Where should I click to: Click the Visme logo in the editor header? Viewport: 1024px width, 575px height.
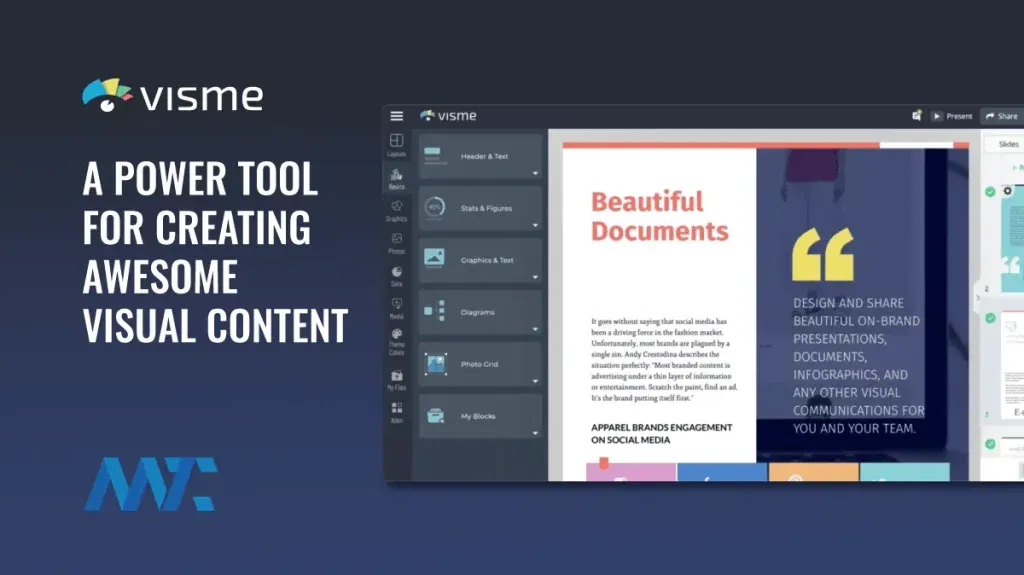[x=448, y=116]
